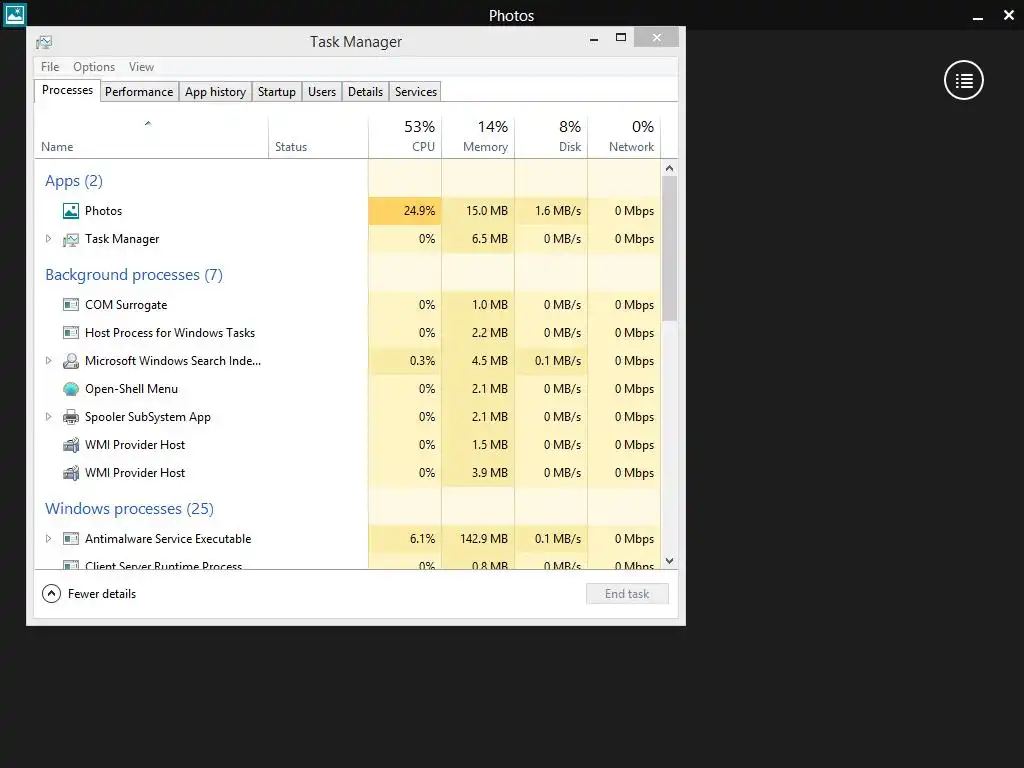Click the Task Manager title bar icon
The image size is (1024, 768).
44,42
